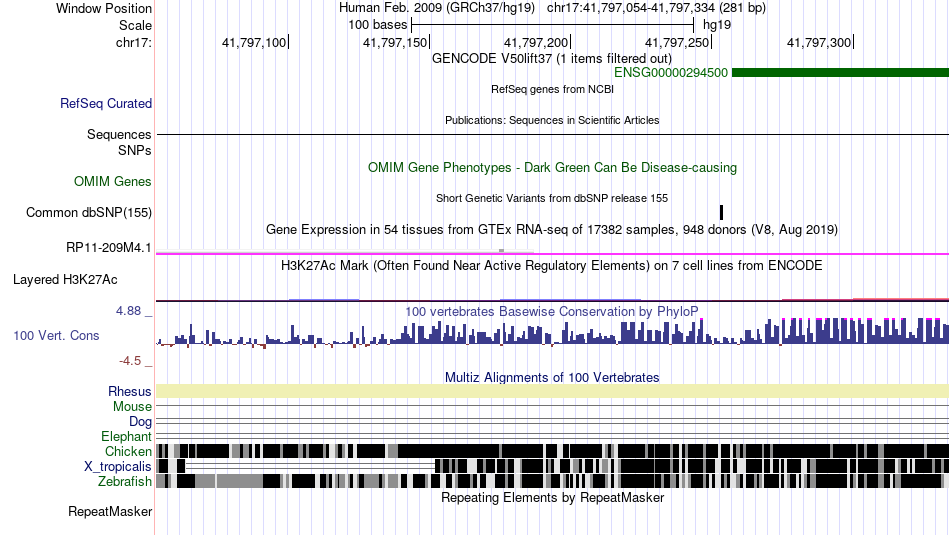The width and height of the screenshot is (950, 535).
Task: Click the 100 bases scale bar
Action: pos(552,25)
